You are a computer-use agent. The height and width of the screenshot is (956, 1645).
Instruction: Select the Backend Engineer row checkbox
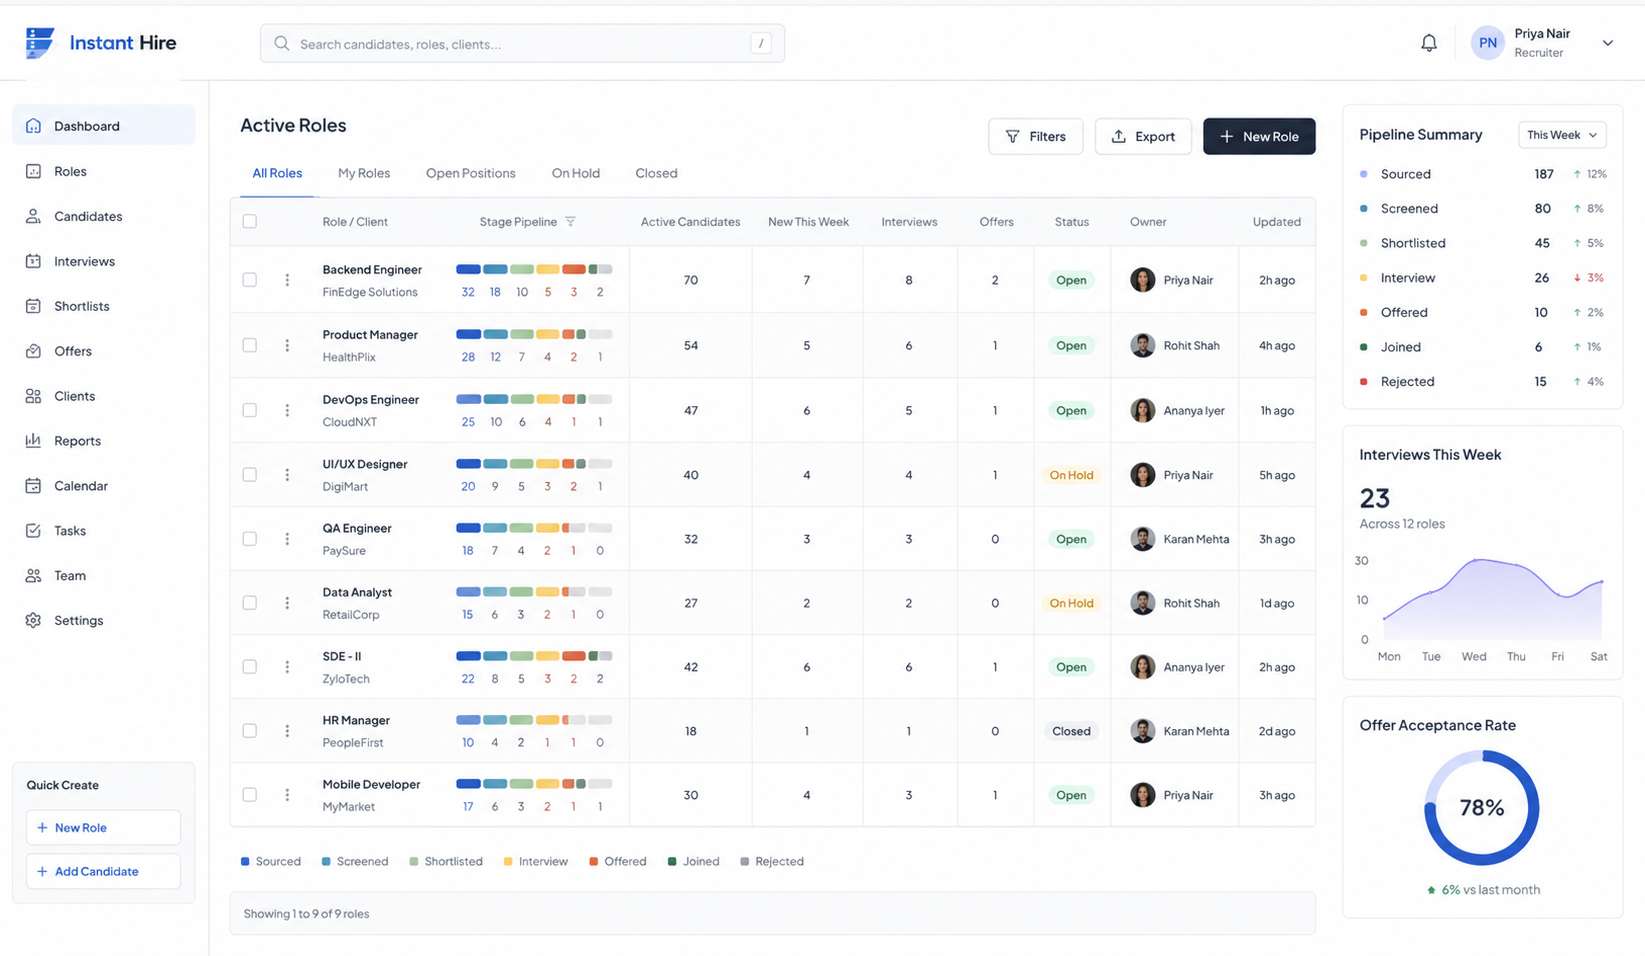pos(250,280)
